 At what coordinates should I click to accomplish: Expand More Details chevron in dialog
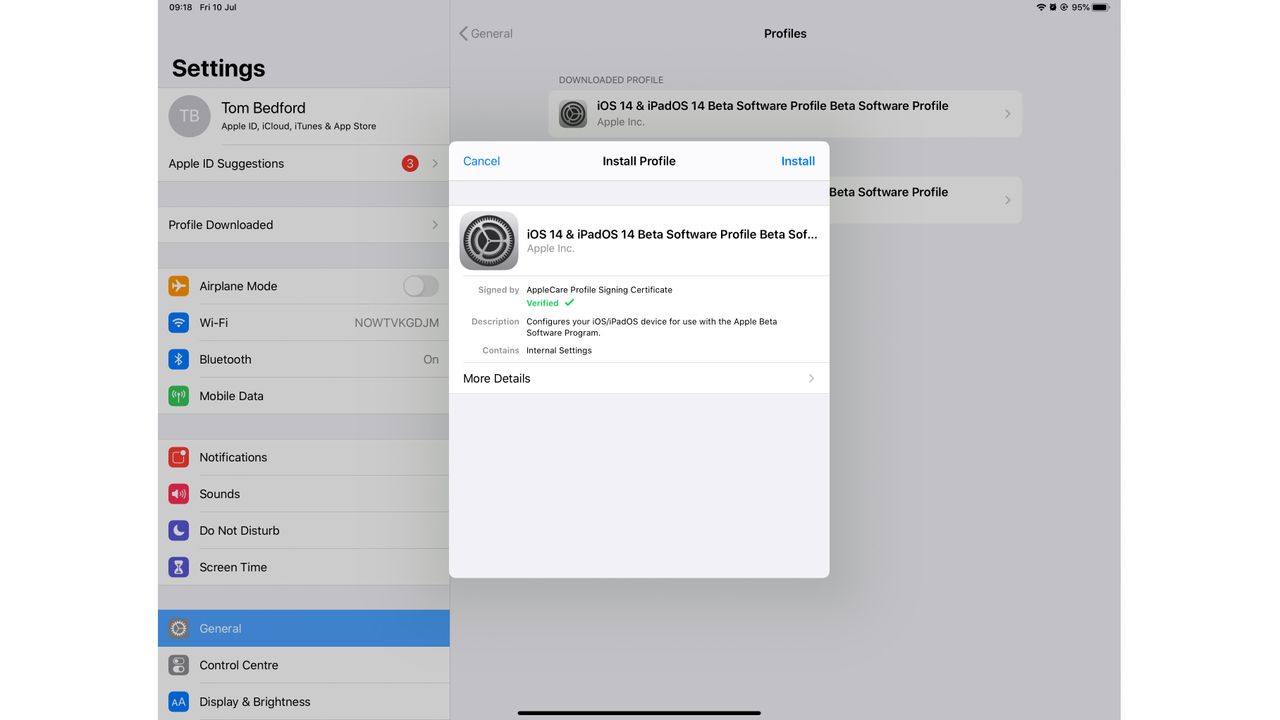811,378
